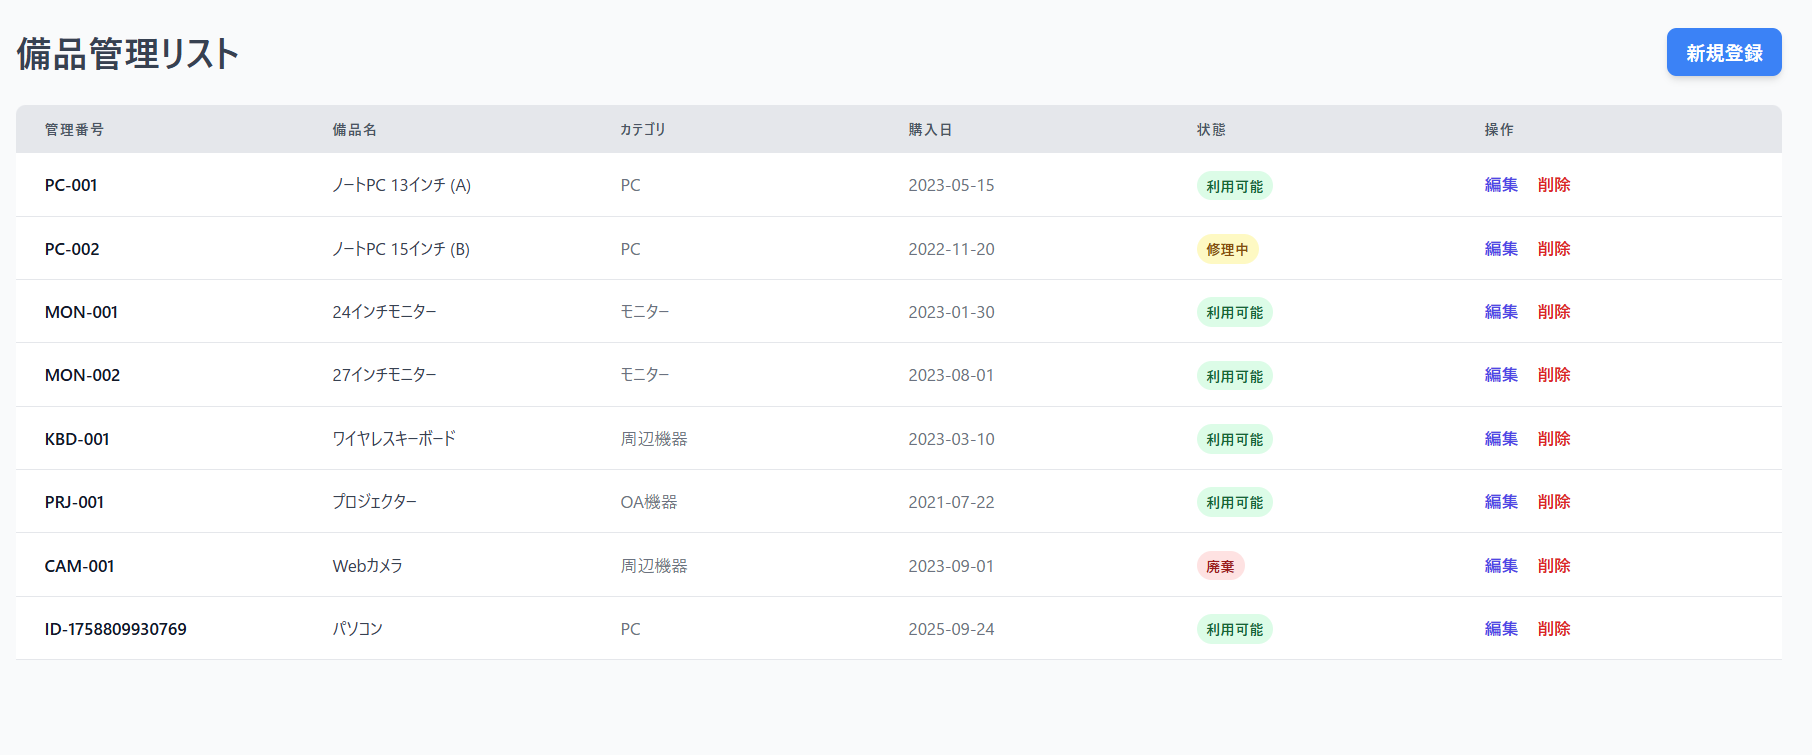Click the 修理中 status badge
This screenshot has height=755, width=1812.
click(x=1227, y=249)
